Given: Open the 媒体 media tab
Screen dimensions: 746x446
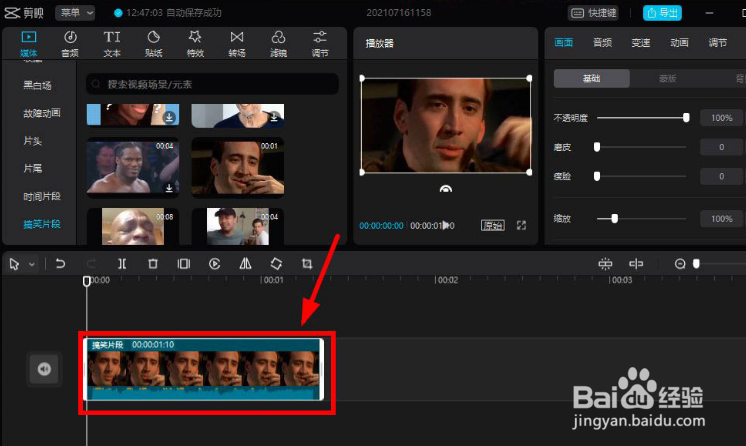Looking at the screenshot, I should click(x=28, y=43).
